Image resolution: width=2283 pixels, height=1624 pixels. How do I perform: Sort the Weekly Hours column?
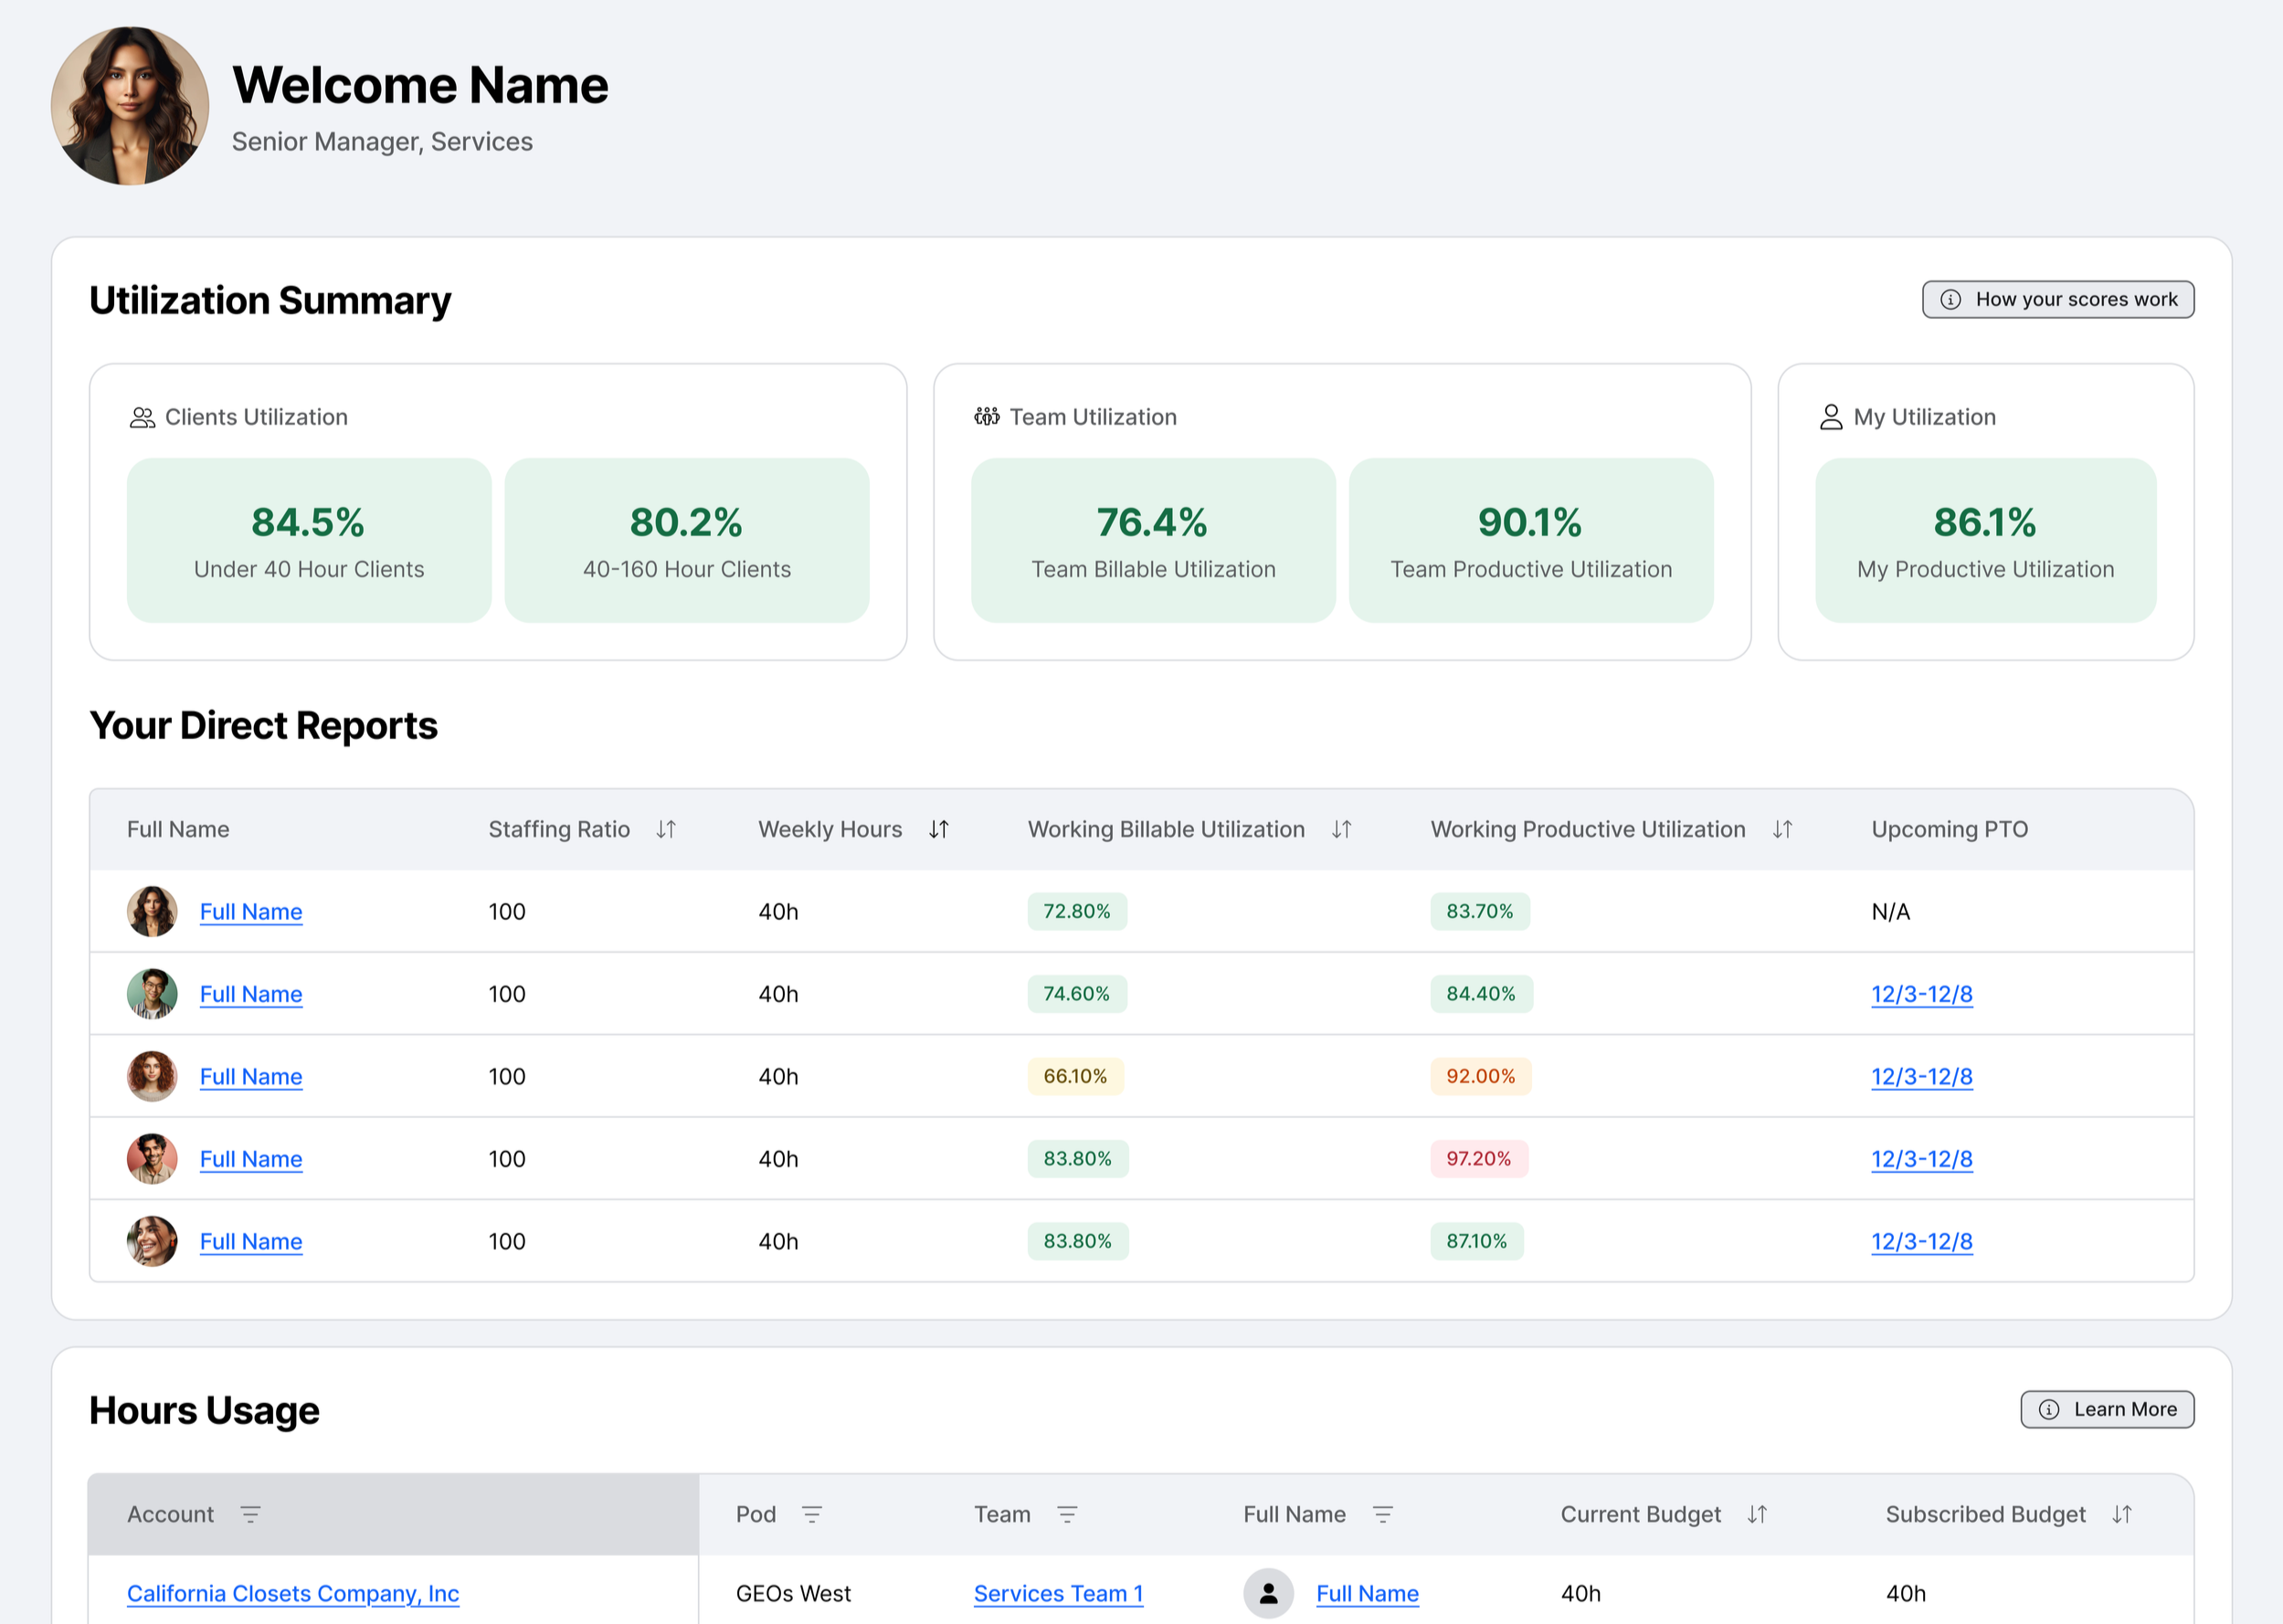click(x=938, y=829)
